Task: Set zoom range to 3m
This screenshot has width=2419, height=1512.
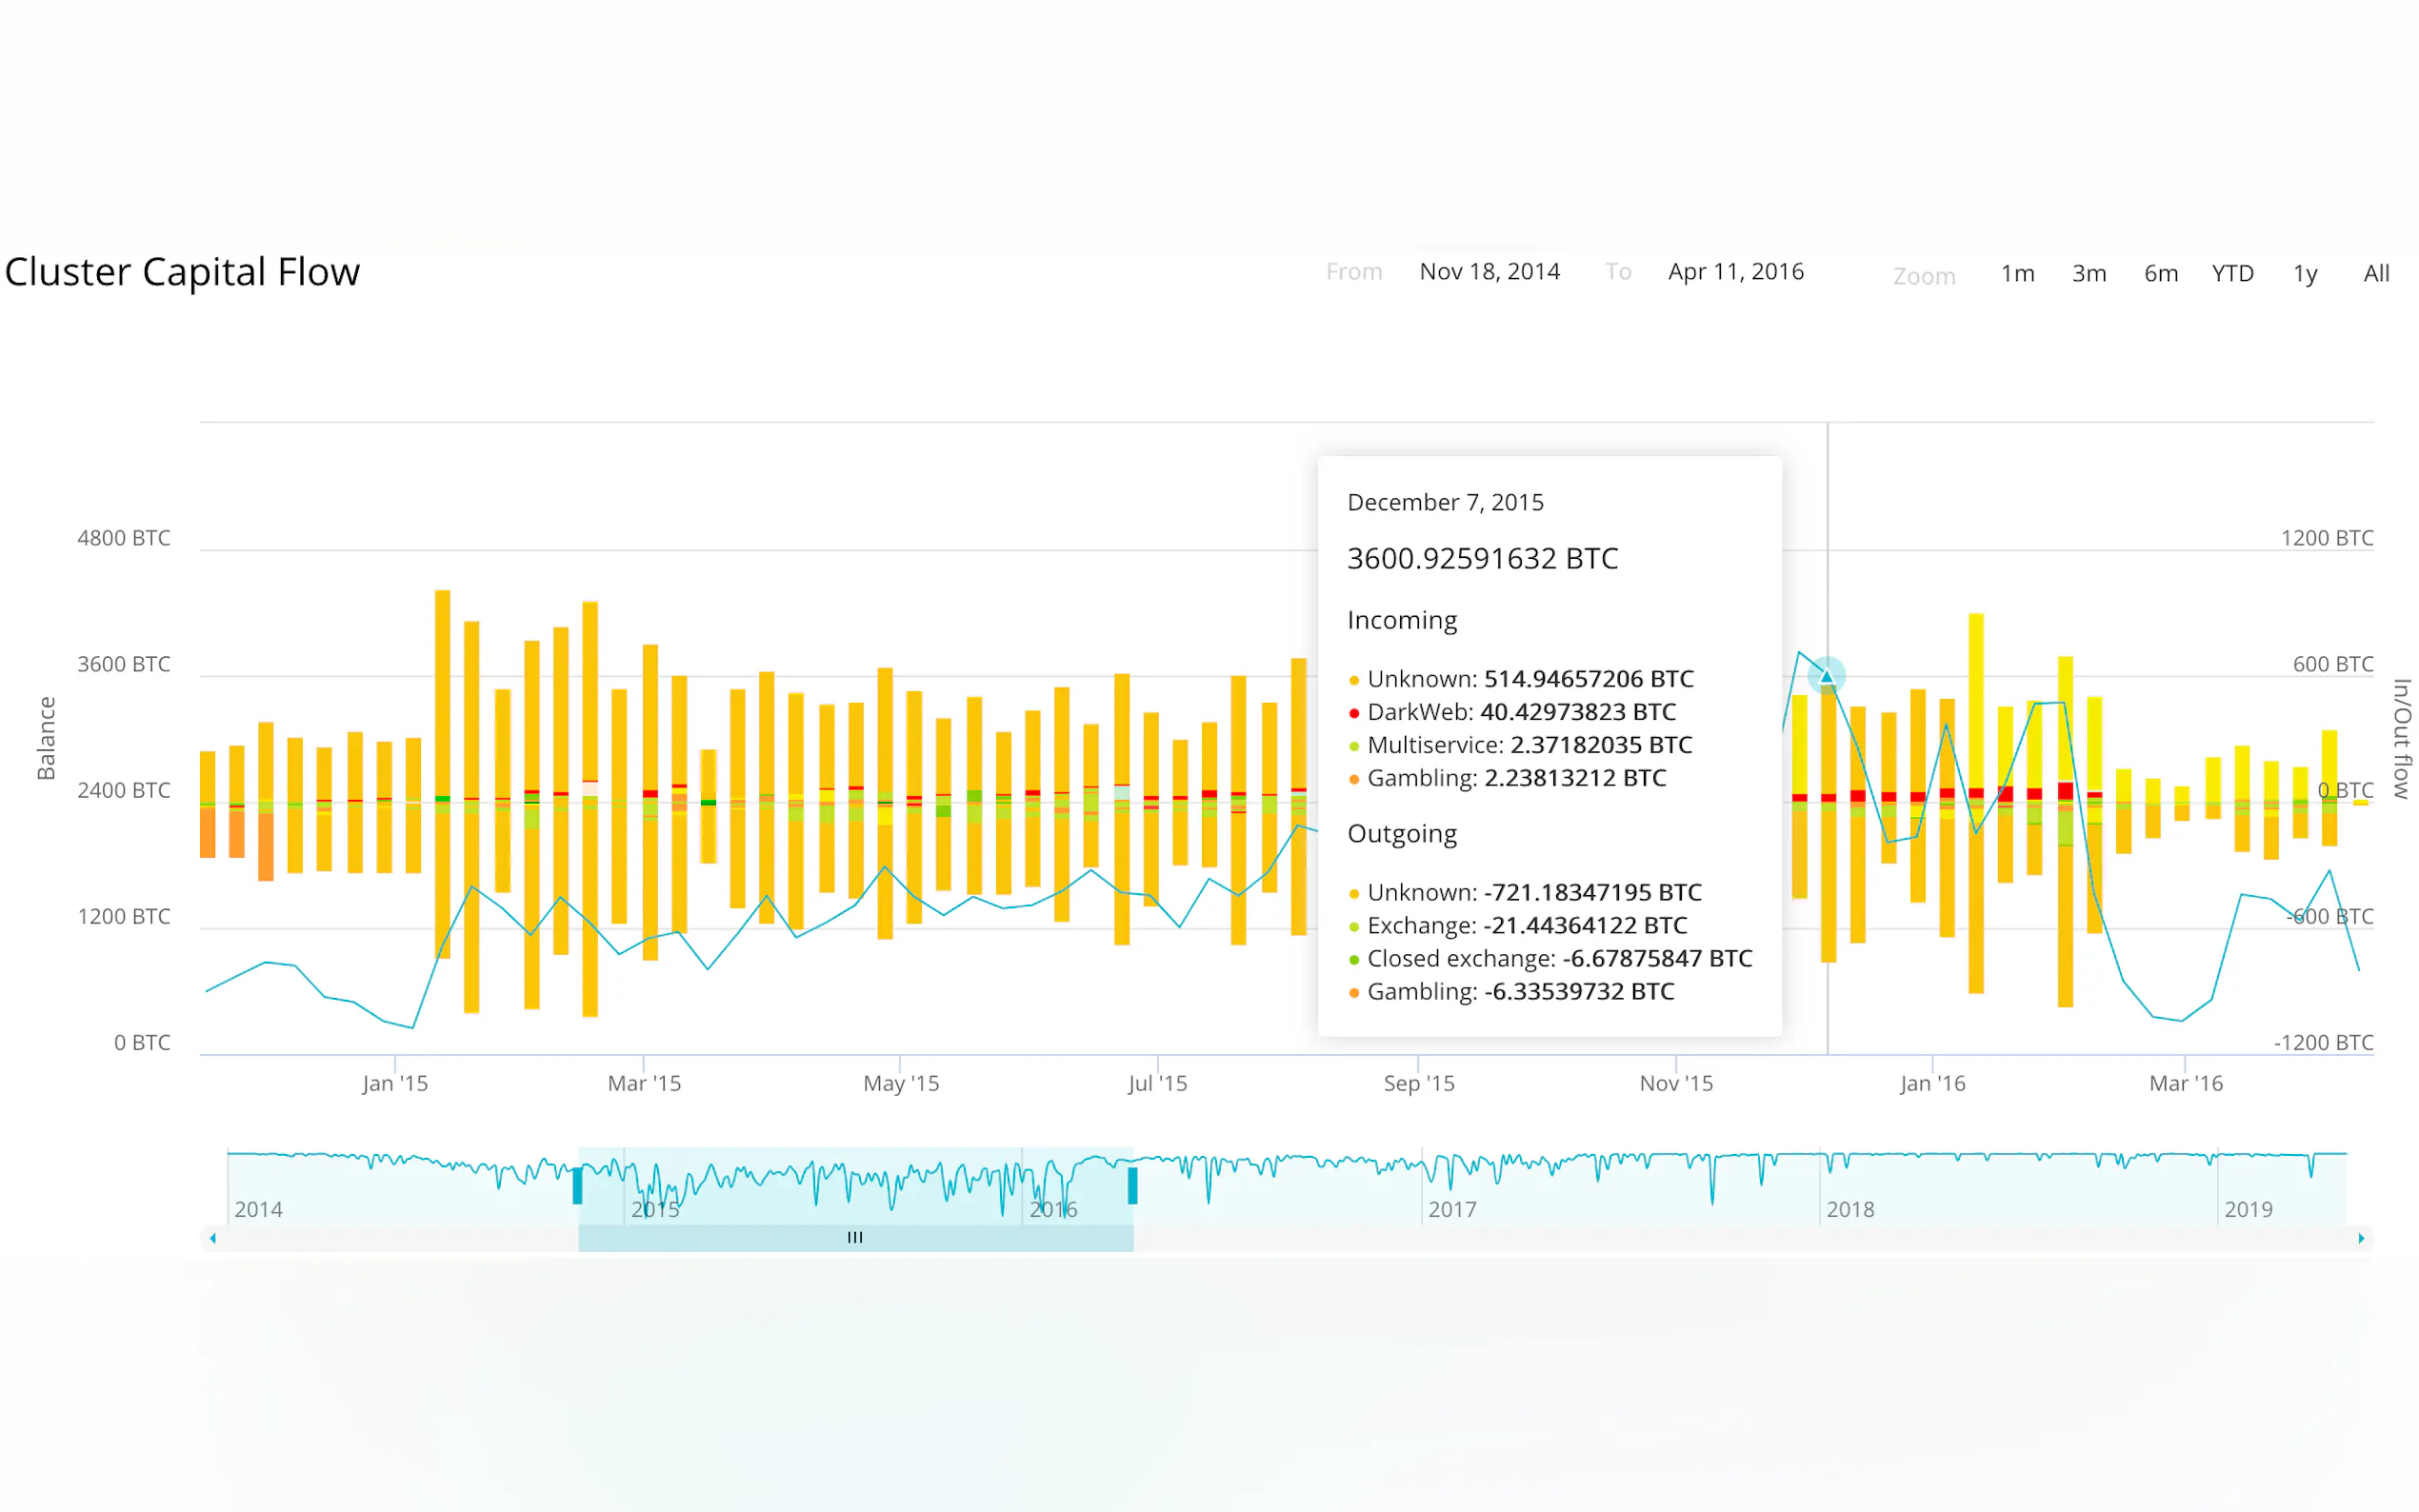Action: click(2089, 274)
